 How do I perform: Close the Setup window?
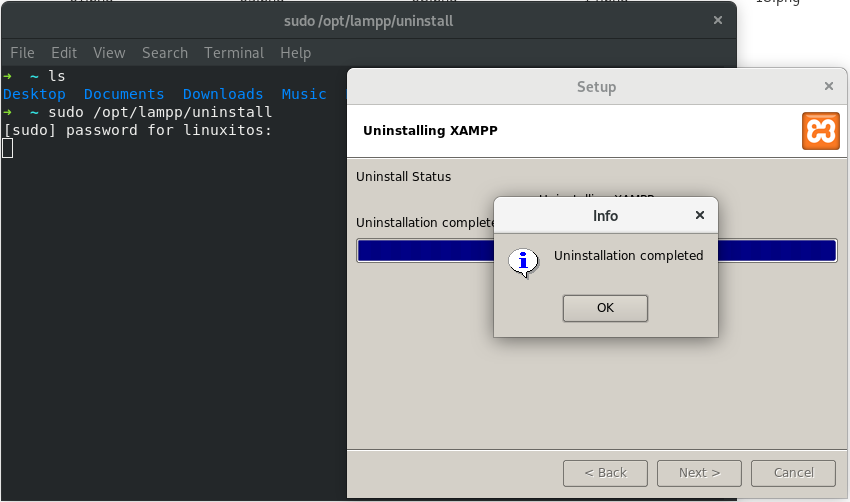tap(828, 87)
